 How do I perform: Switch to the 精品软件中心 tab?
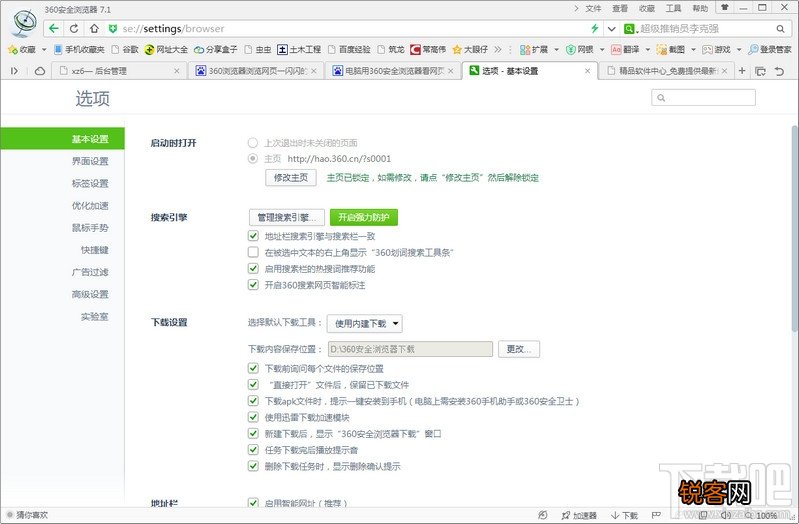tap(666, 71)
